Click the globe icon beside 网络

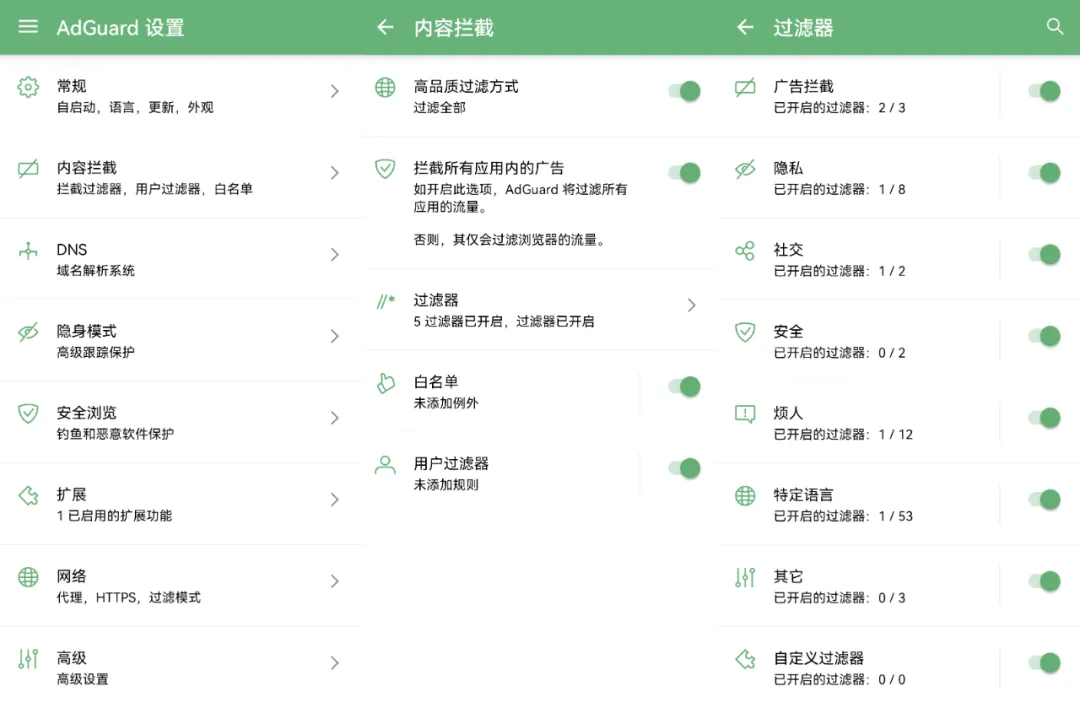click(28, 577)
